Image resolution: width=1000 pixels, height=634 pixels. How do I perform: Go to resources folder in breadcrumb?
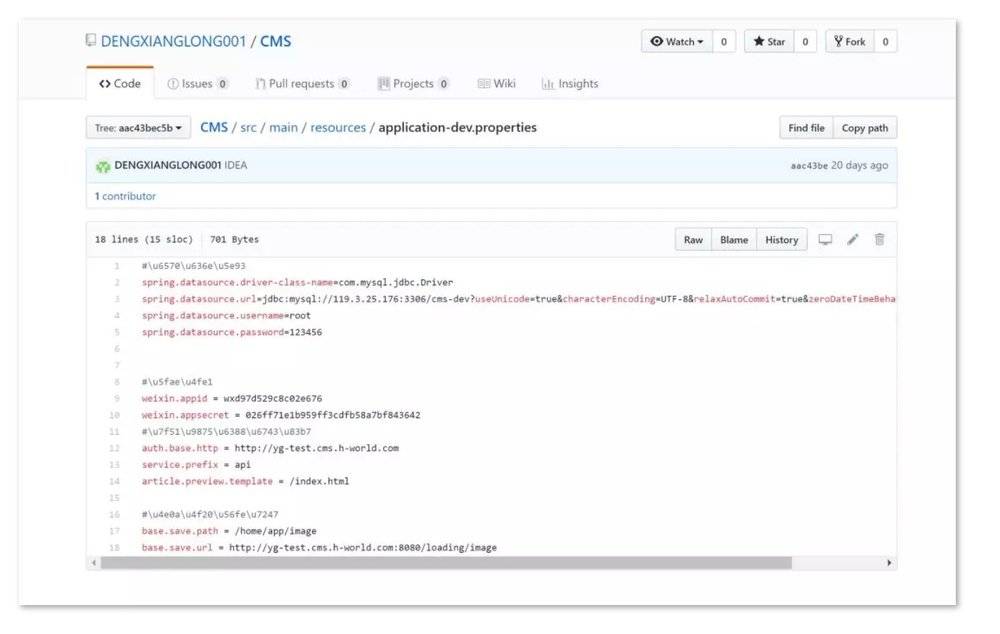[338, 128]
